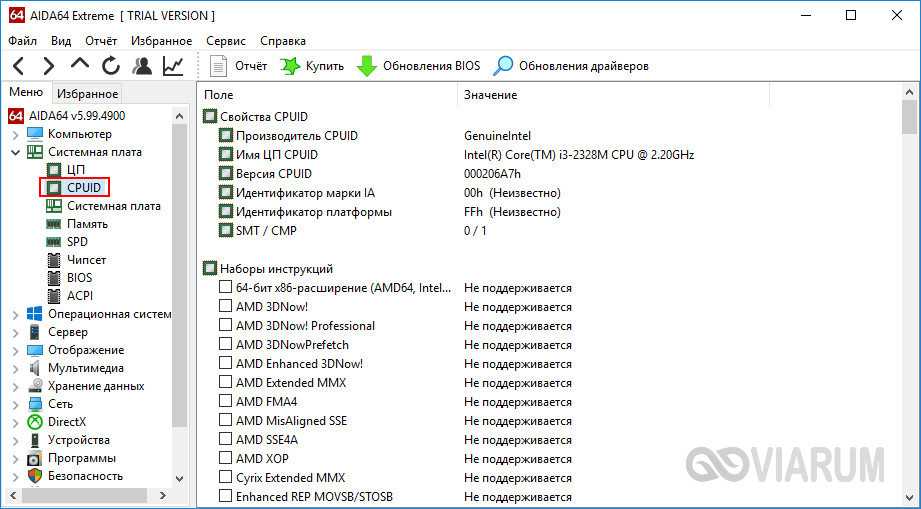This screenshot has width=921, height=509.
Task: Open the Сервис menu
Action: tap(226, 41)
